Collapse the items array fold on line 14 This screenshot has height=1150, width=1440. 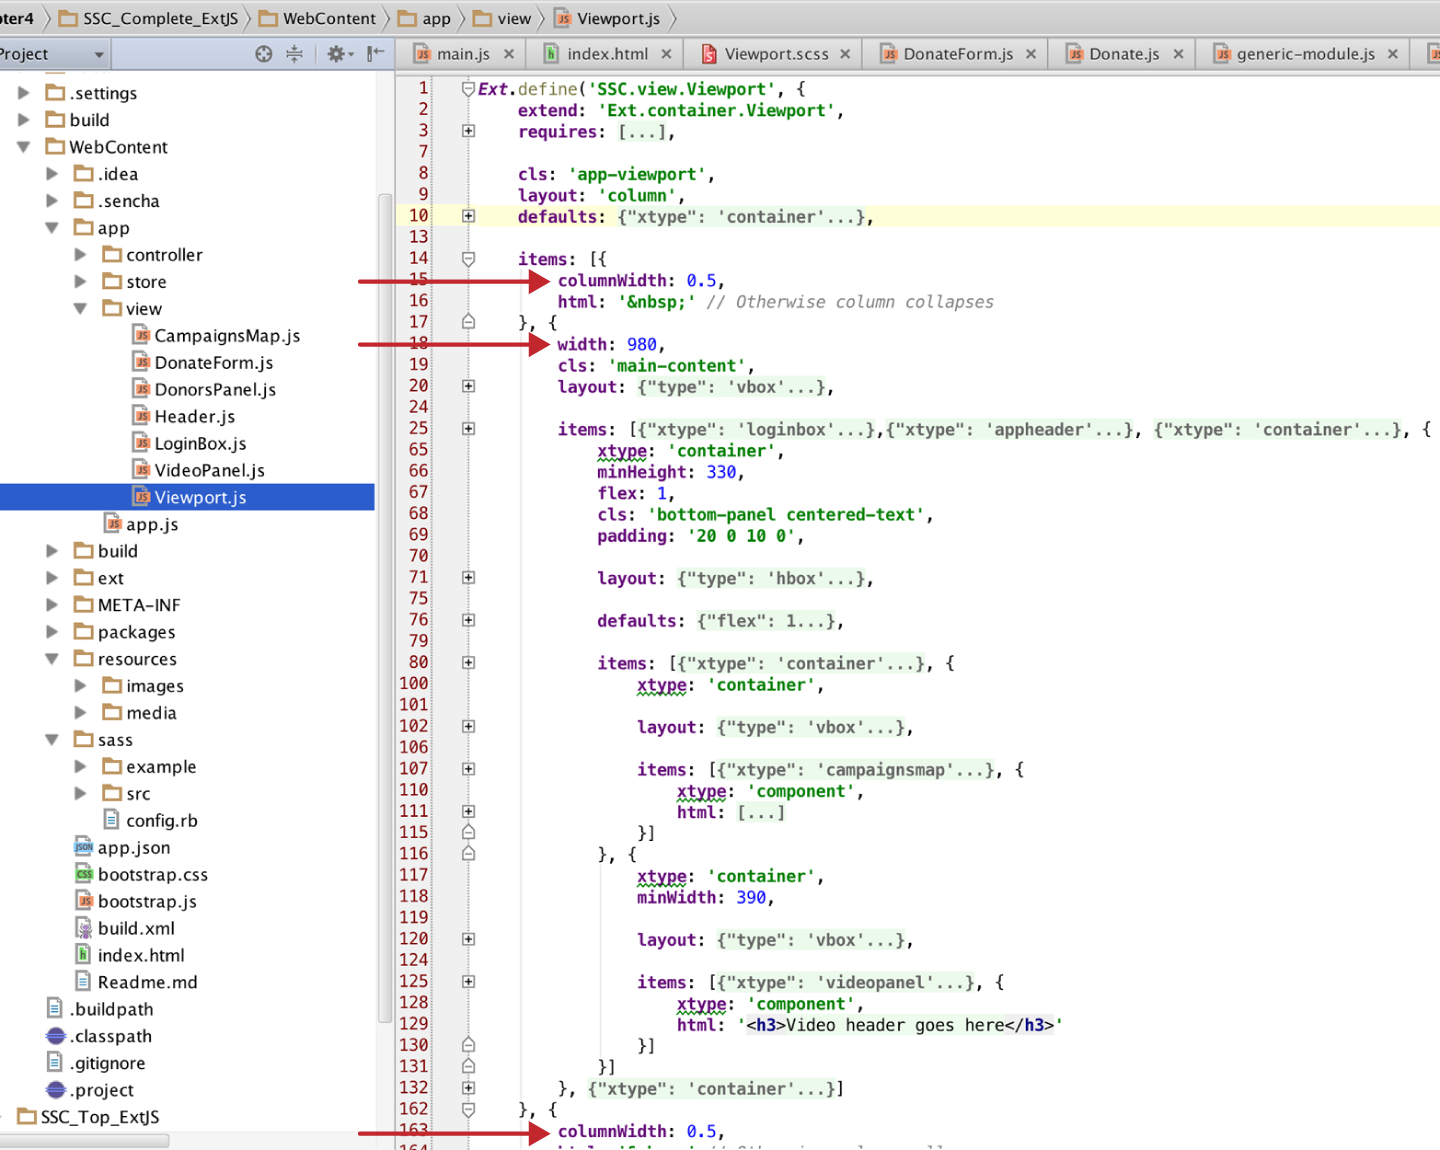468,259
